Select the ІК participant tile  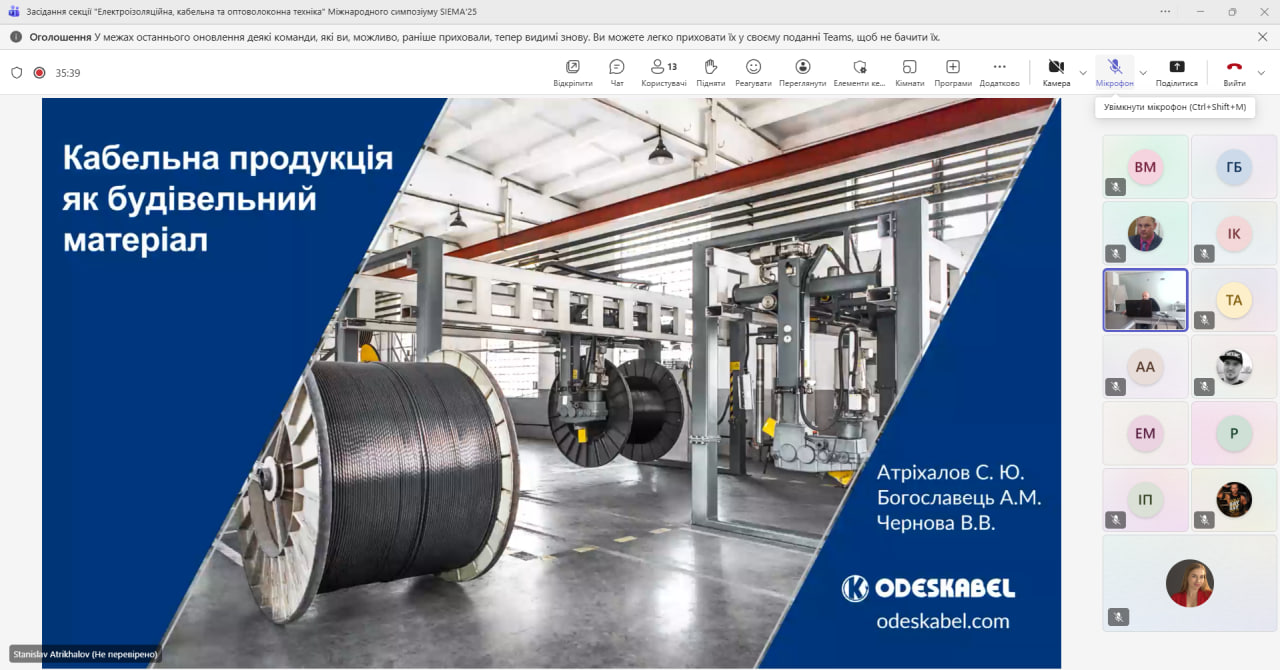(x=1234, y=233)
